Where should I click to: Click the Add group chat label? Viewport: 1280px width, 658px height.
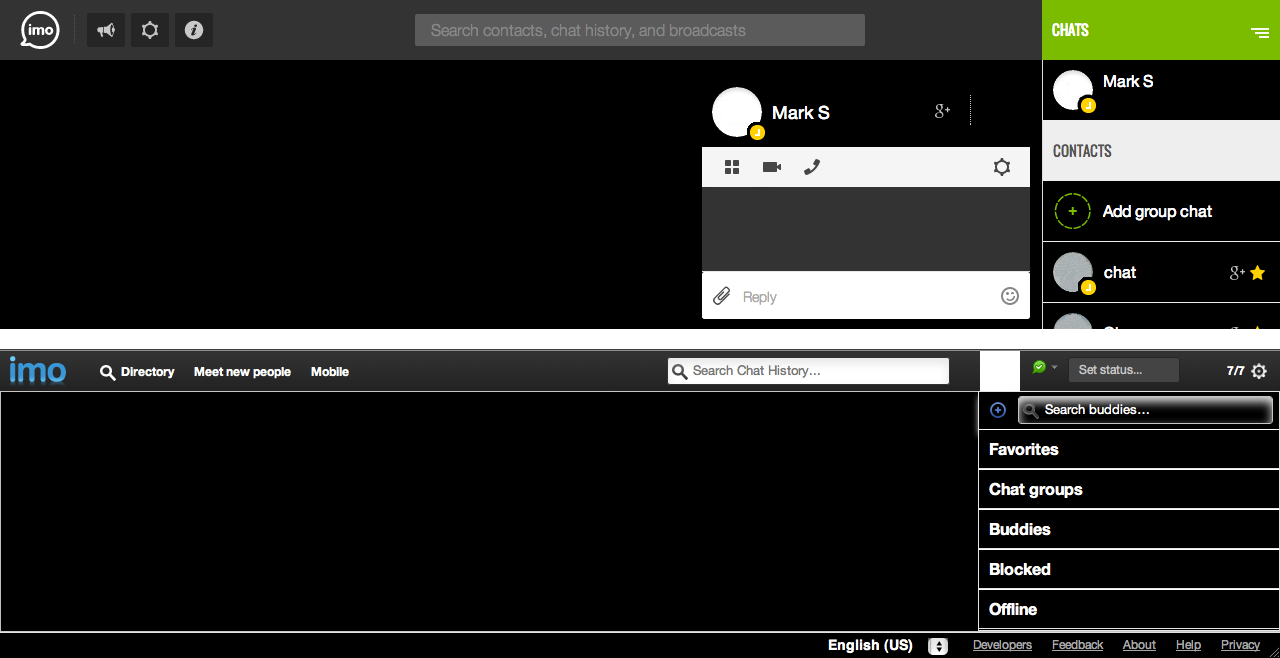[1157, 211]
